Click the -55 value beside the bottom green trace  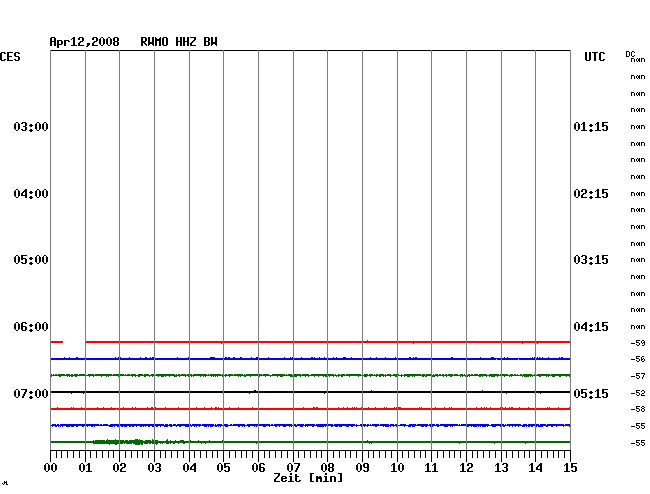coord(638,443)
